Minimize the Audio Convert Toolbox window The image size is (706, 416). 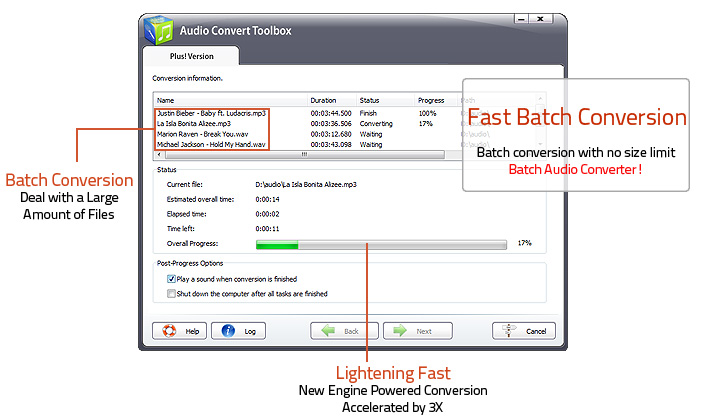point(521,19)
